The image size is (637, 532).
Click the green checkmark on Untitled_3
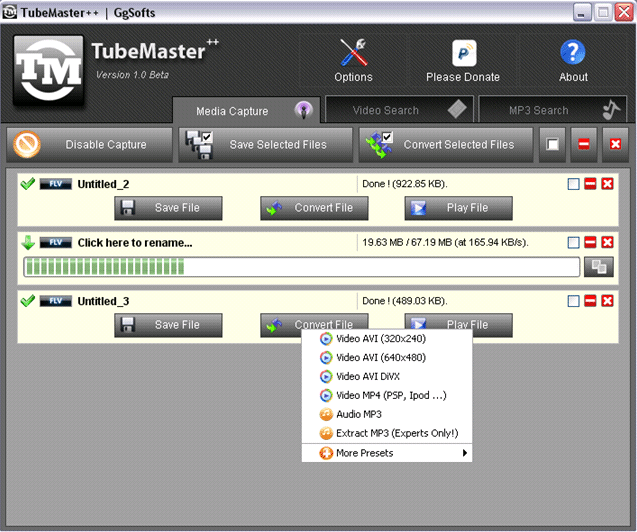coord(28,301)
